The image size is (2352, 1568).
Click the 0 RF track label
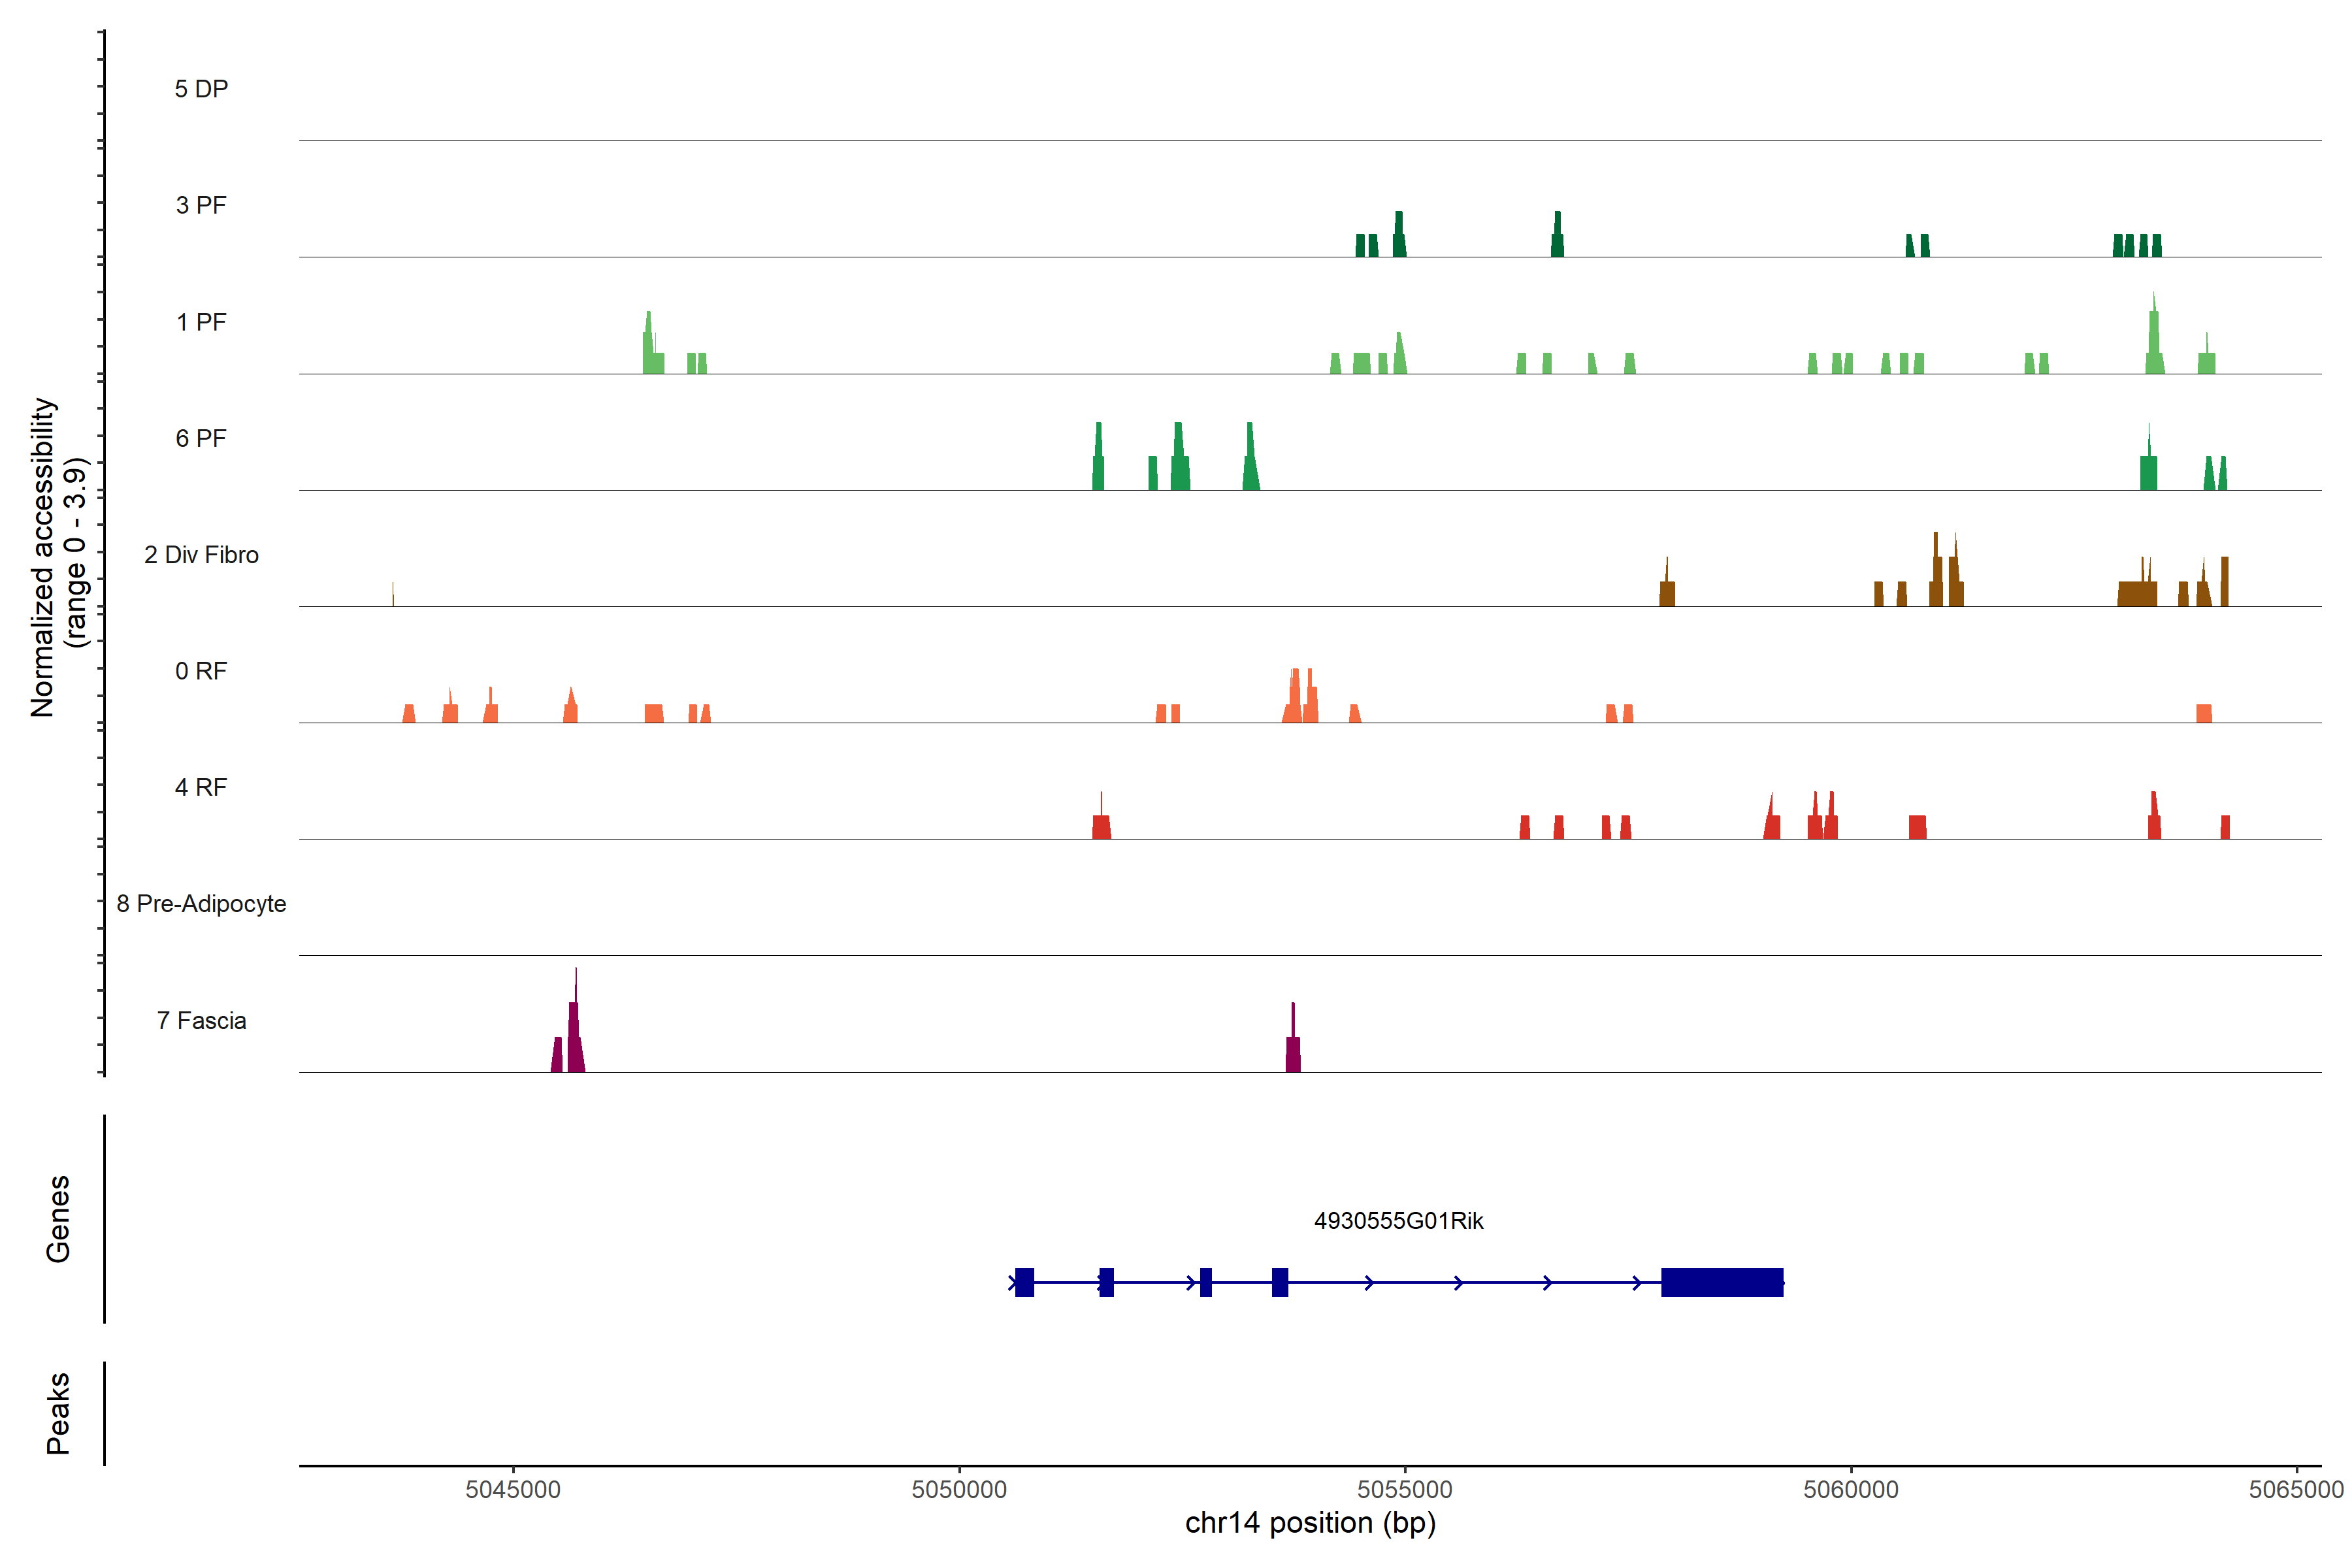tap(201, 671)
